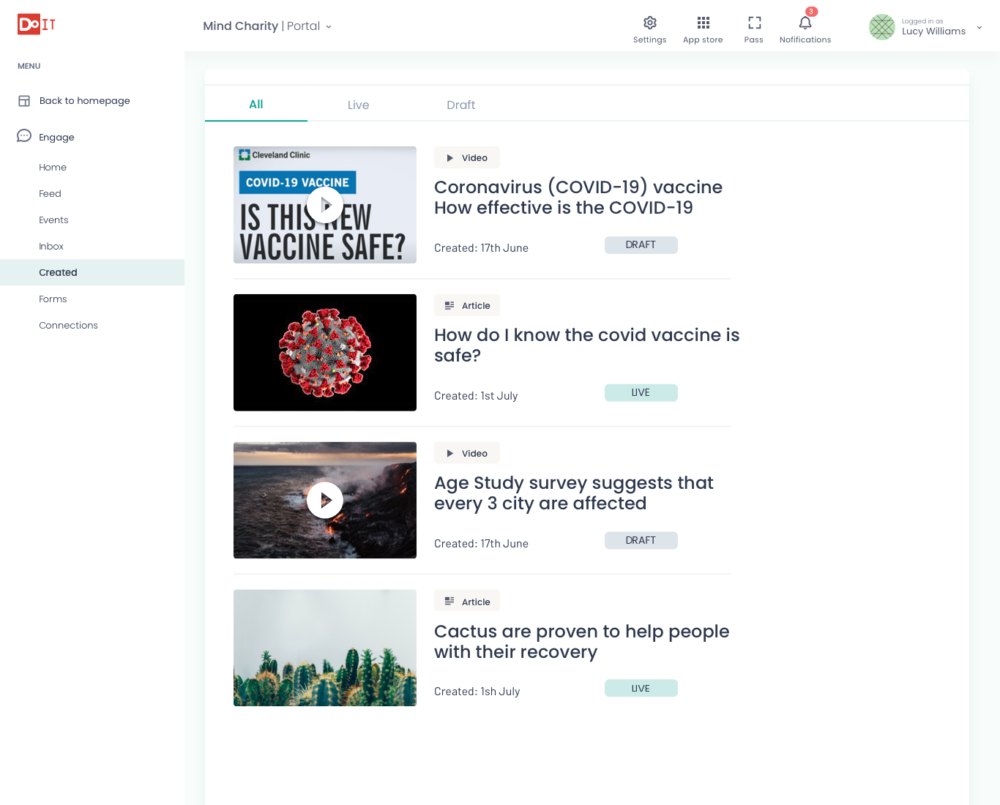This screenshot has height=805, width=1000.
Task: Expand the user account chevron
Action: pyautogui.click(x=979, y=28)
